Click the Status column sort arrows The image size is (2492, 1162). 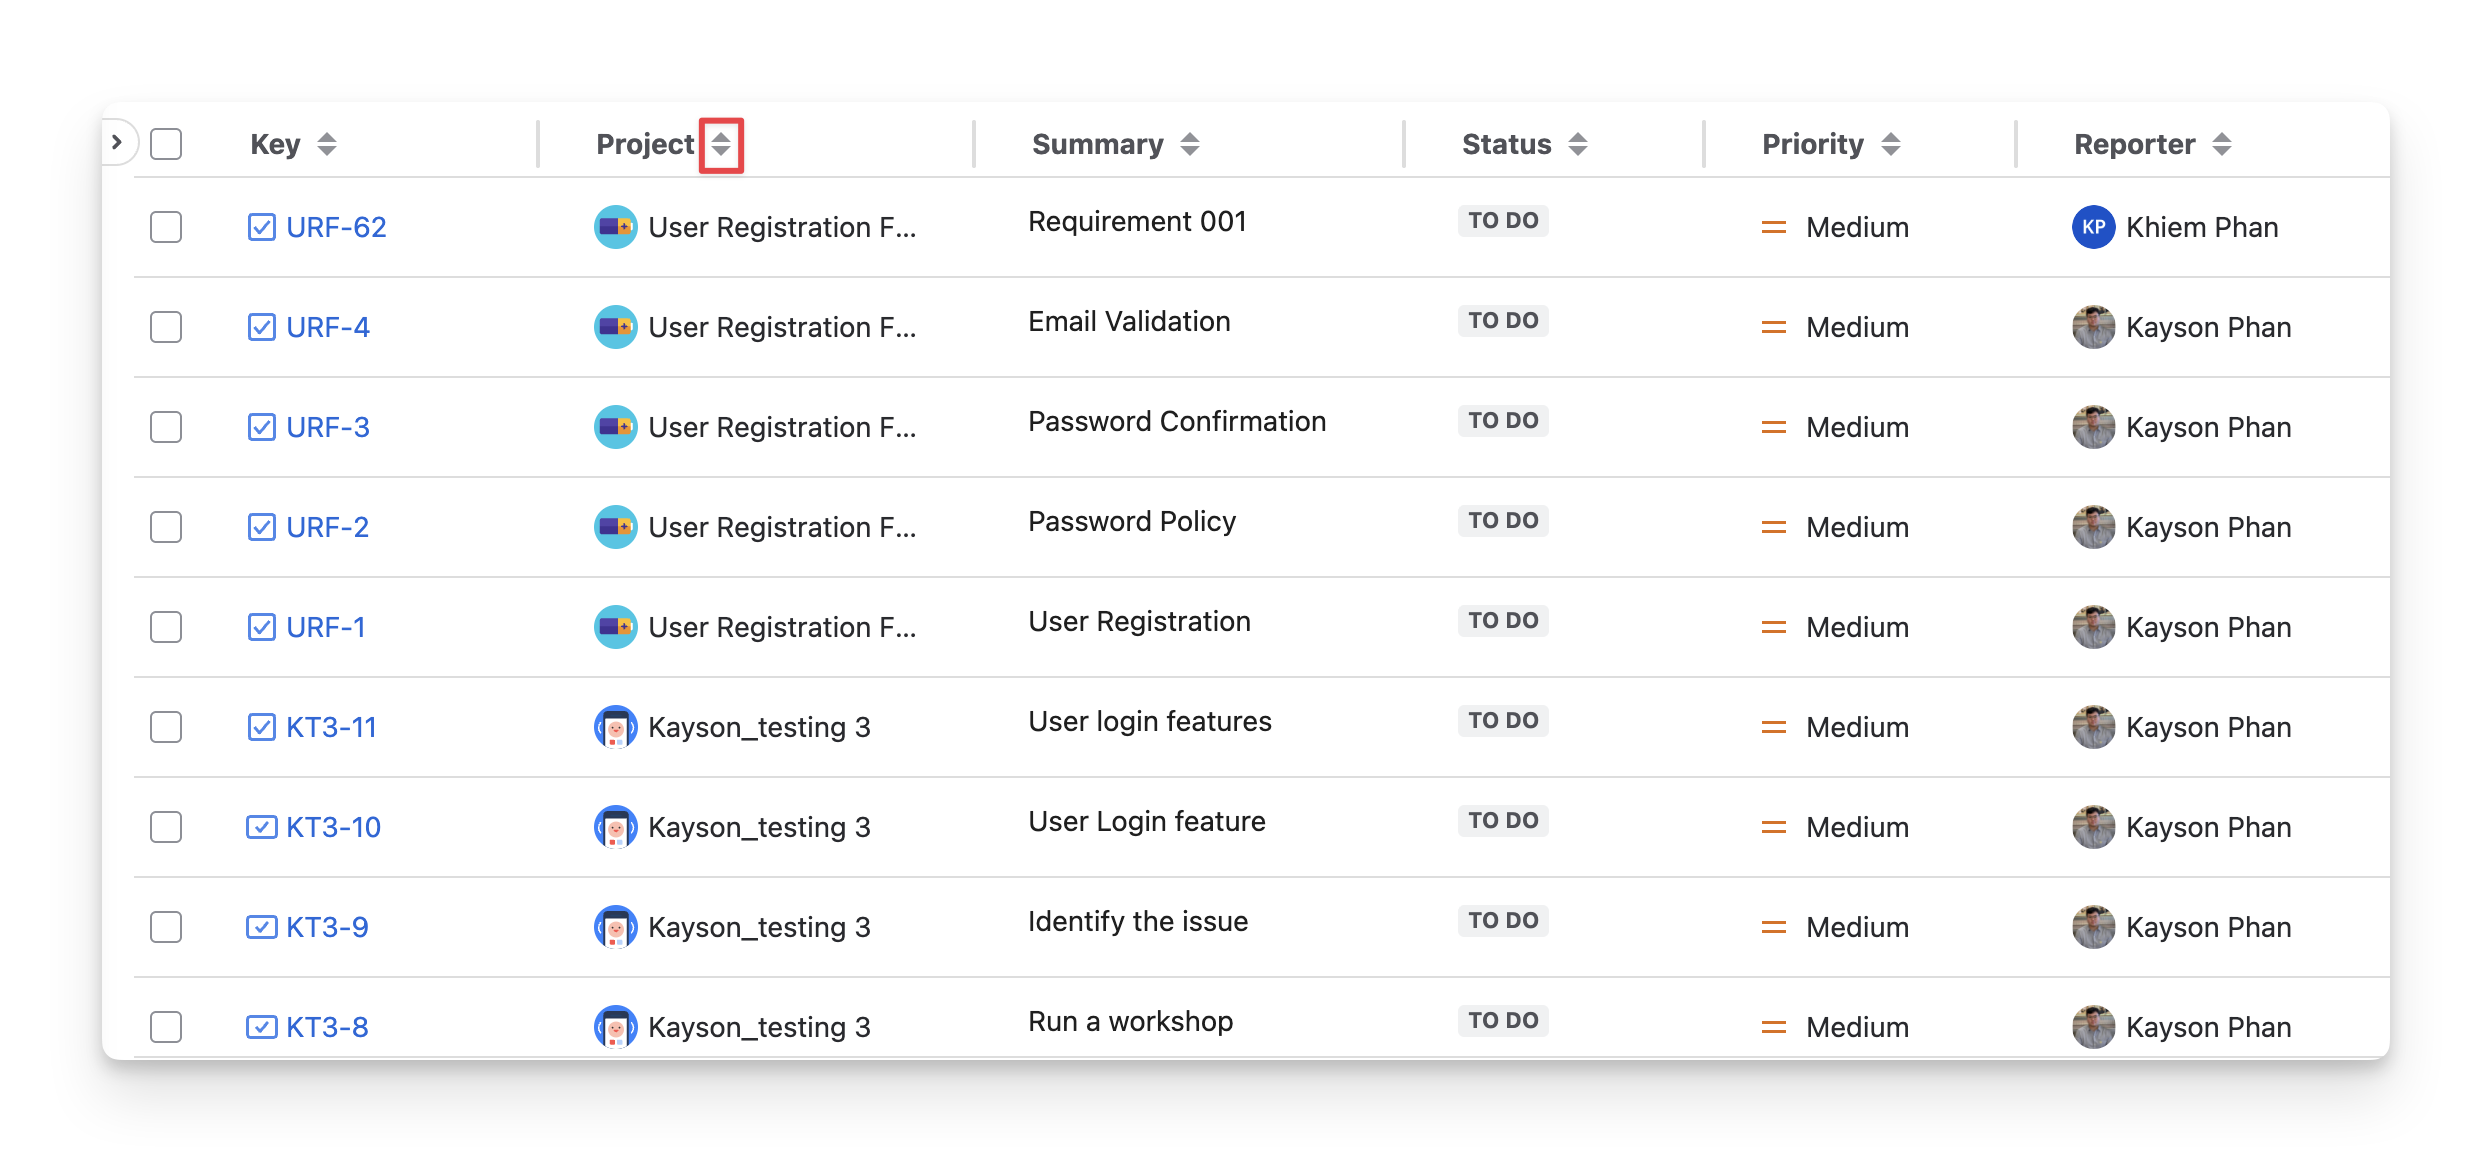1577,145
